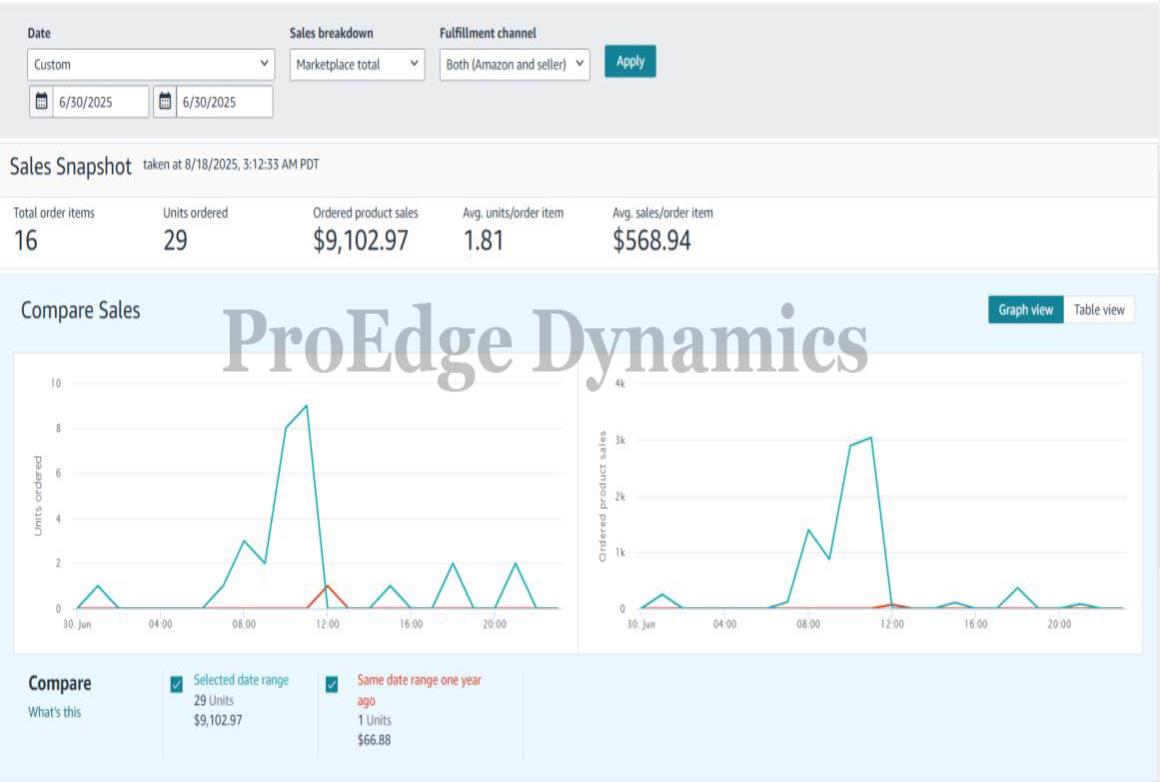Image resolution: width=1160 pixels, height=782 pixels.
Task: Click the Units ordered value 29
Action: (175, 240)
